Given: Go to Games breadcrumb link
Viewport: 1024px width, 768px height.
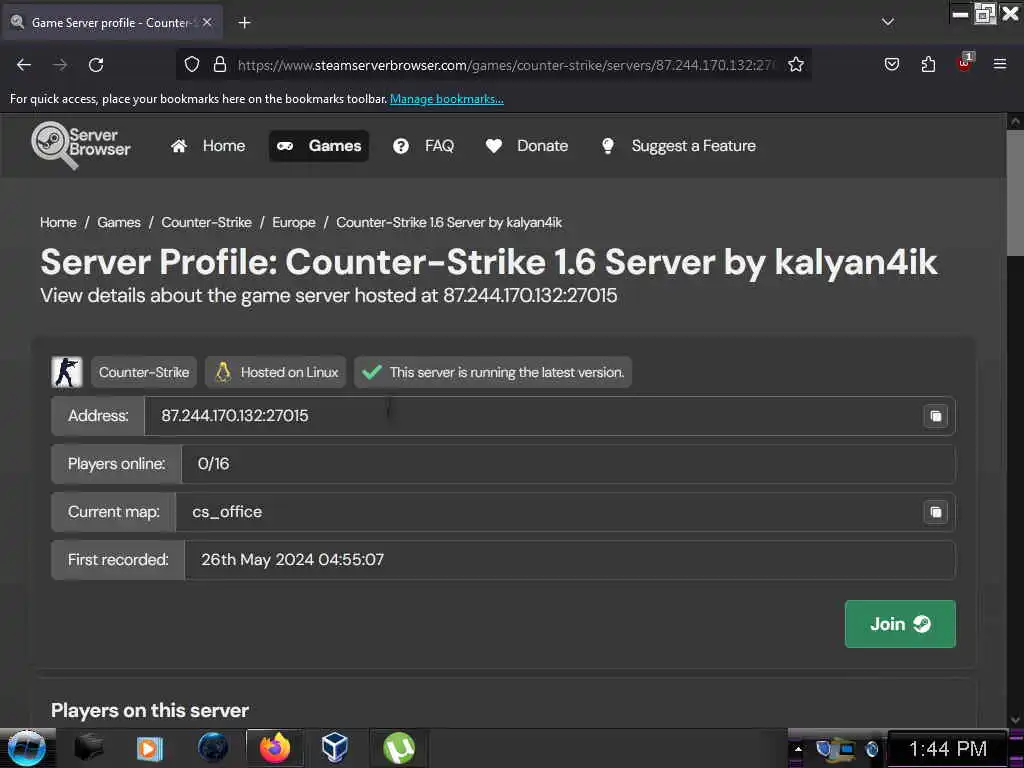Looking at the screenshot, I should (x=119, y=222).
